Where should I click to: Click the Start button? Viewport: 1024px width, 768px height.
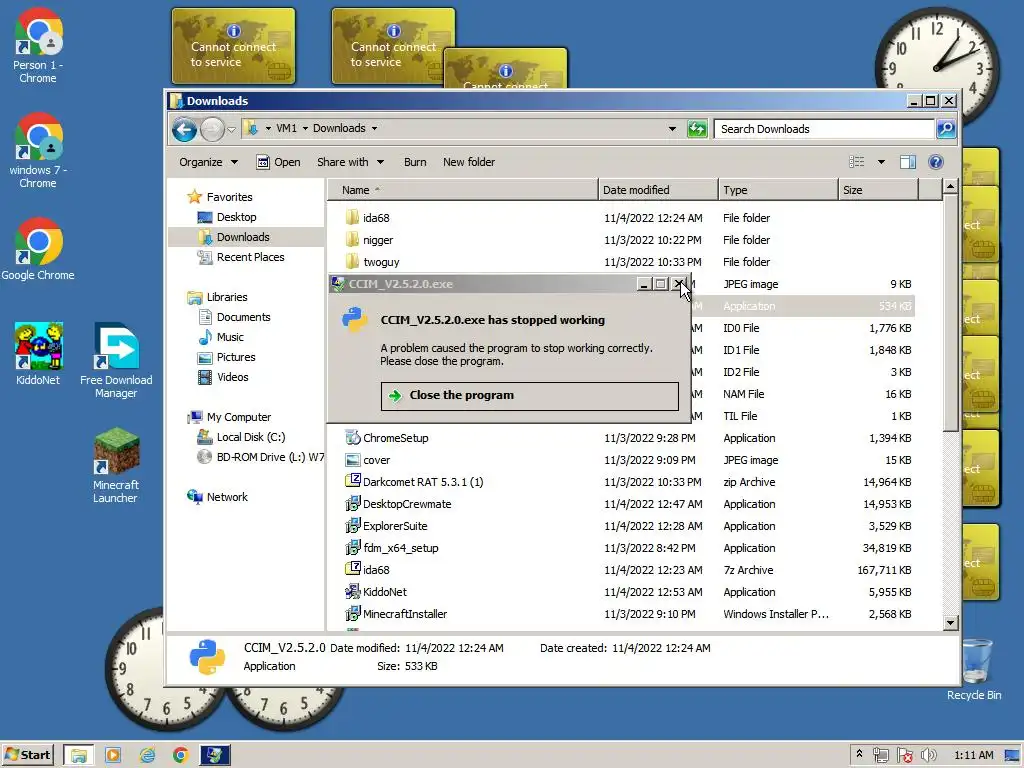pyautogui.click(x=27, y=756)
